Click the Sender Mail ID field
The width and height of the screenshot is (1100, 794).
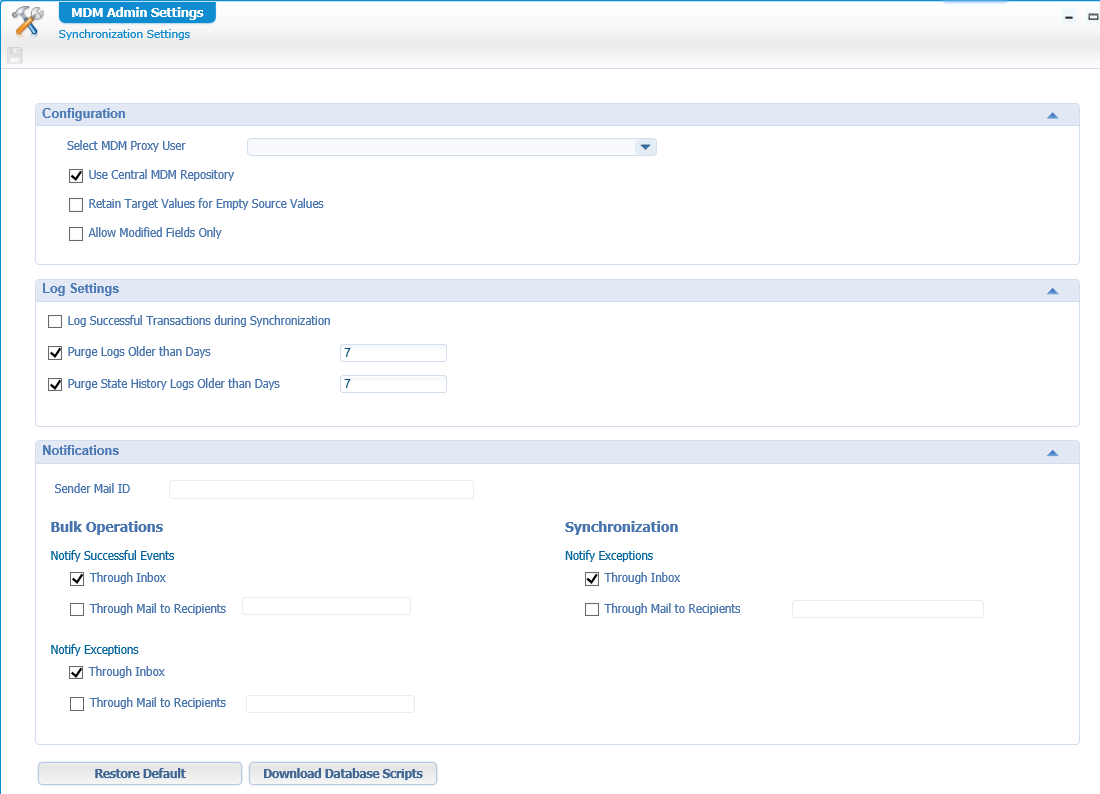321,489
